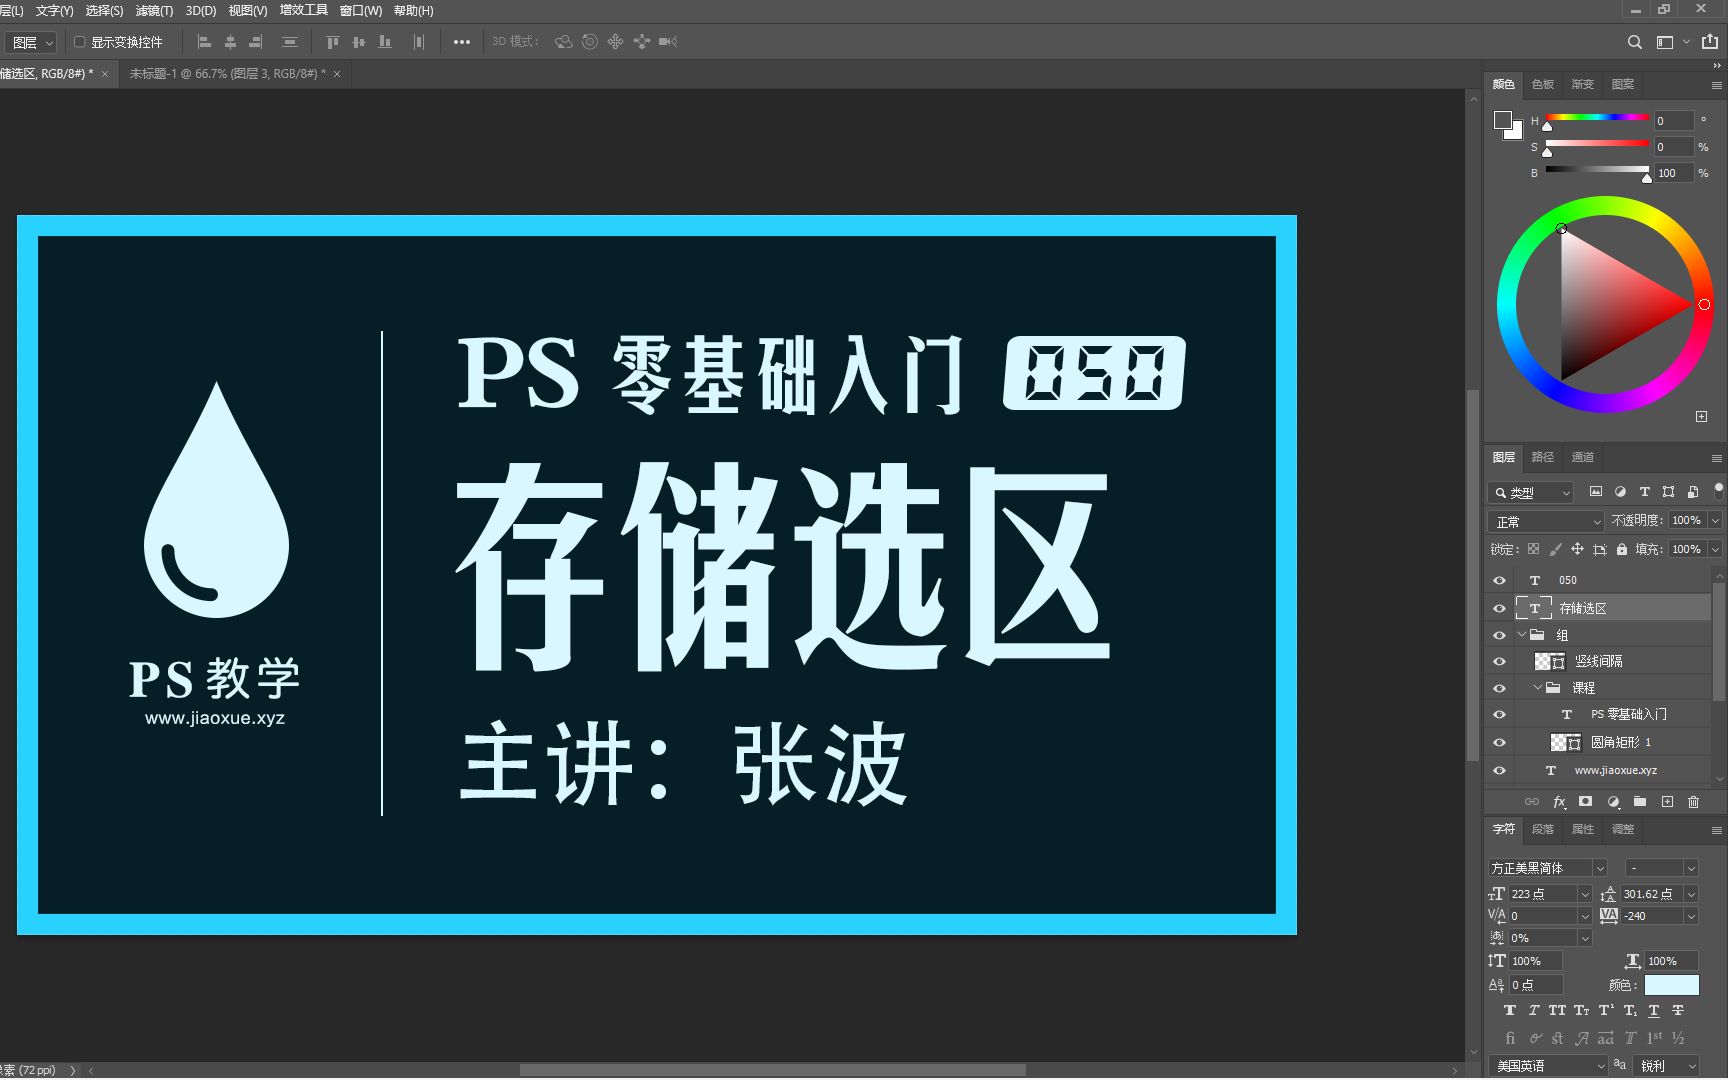
Task: Click the align left edges icon
Action: (x=204, y=42)
